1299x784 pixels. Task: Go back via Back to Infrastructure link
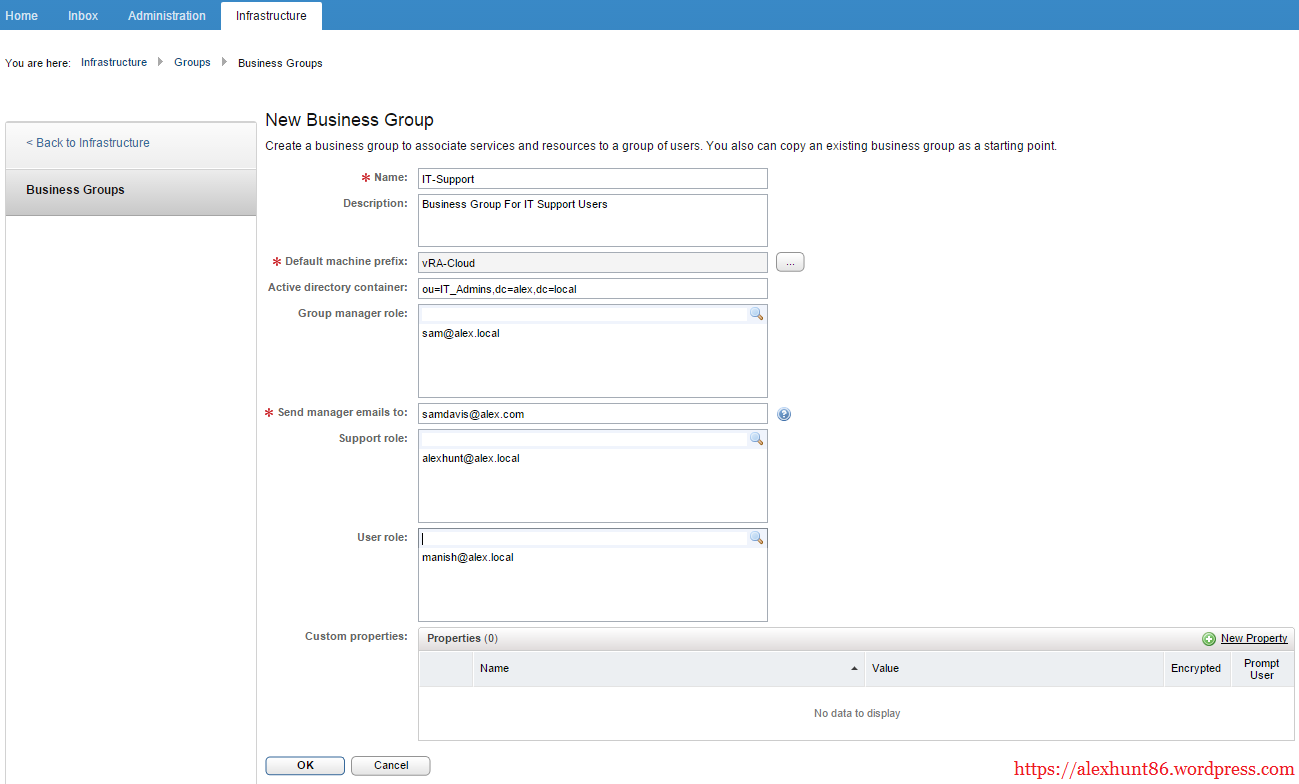point(88,143)
